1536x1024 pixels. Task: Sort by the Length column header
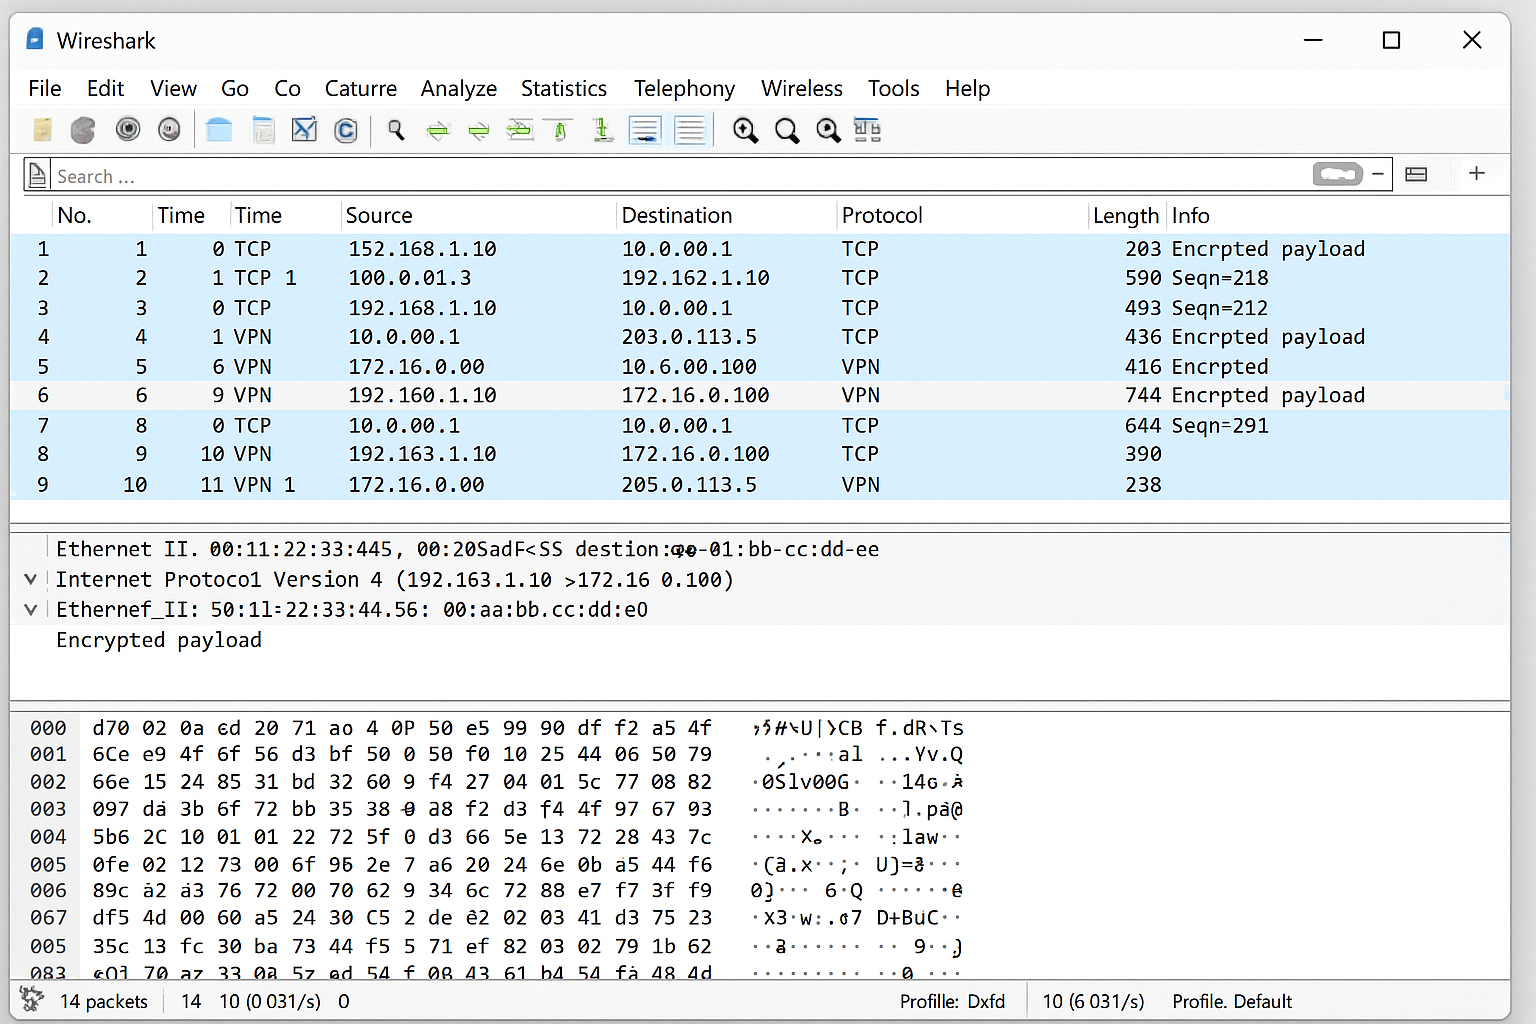1125,215
